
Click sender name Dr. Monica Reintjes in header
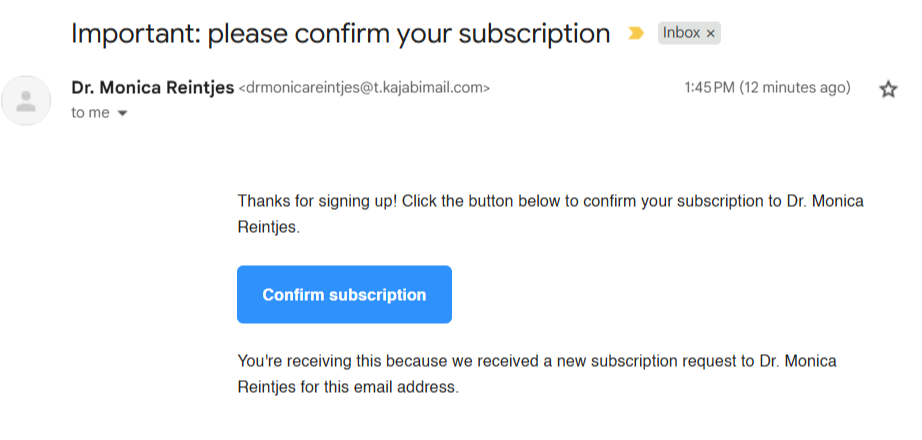tap(152, 88)
